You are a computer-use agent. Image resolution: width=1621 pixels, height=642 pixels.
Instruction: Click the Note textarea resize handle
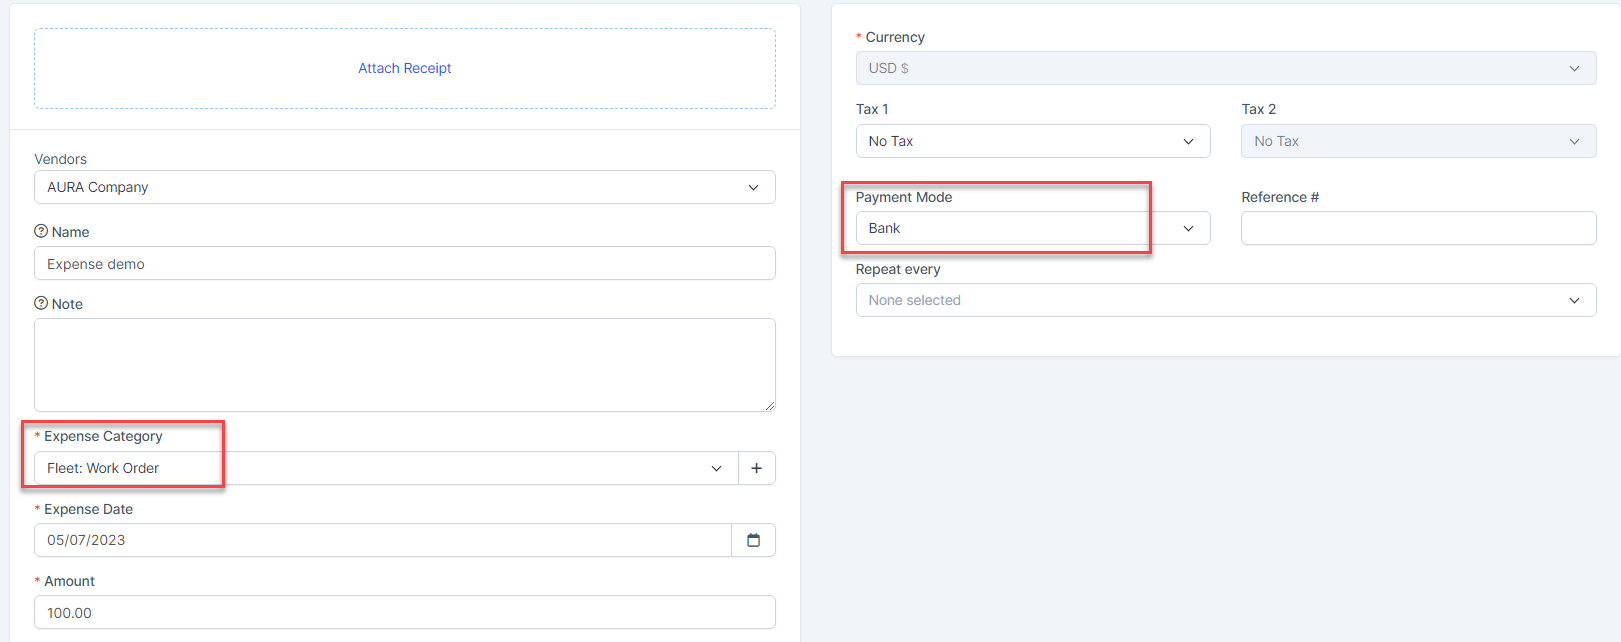pos(769,405)
